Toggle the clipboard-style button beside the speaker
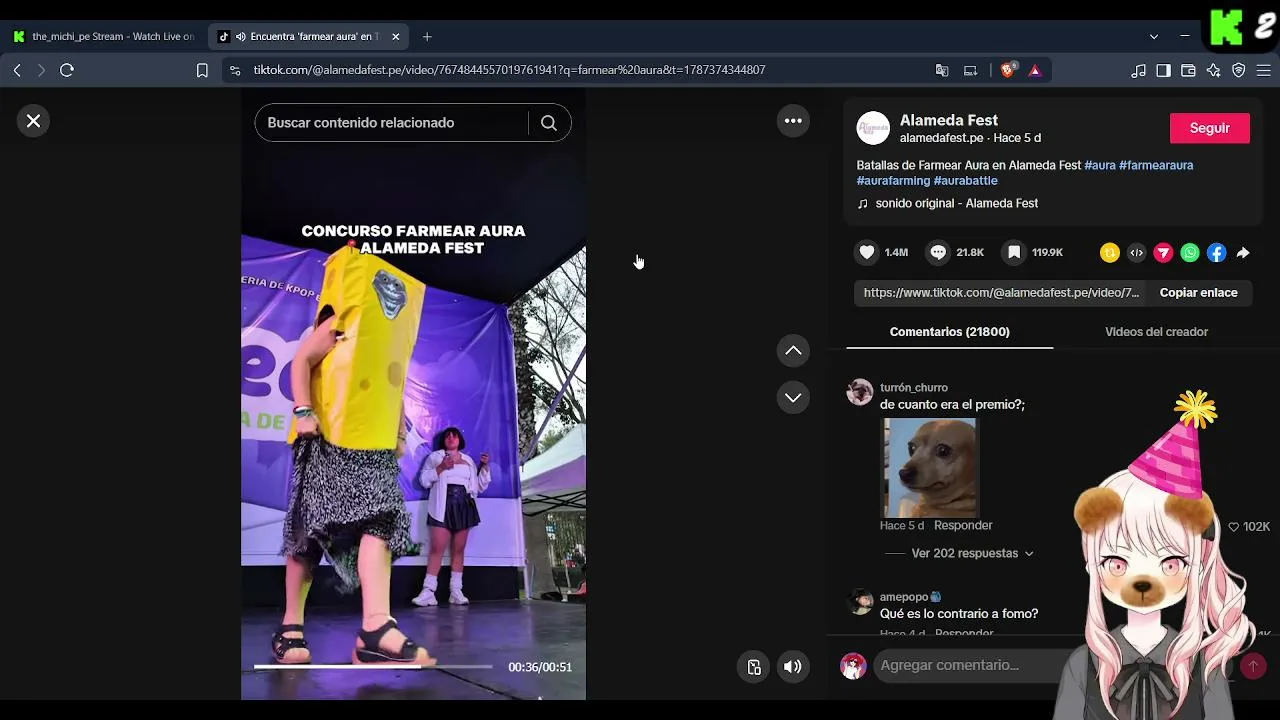Screen dimensions: 1280x720 [x=754, y=667]
